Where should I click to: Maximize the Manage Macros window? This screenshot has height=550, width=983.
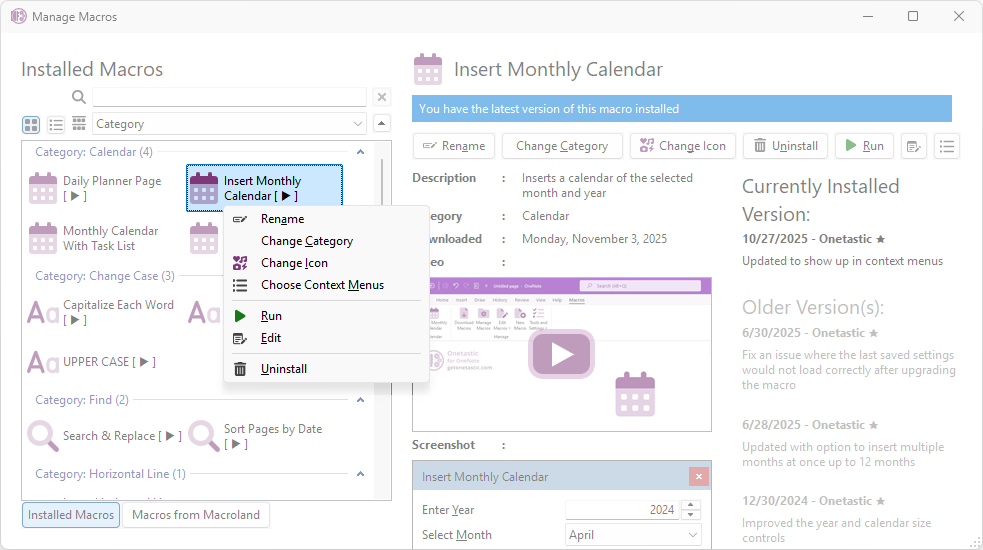click(x=913, y=16)
